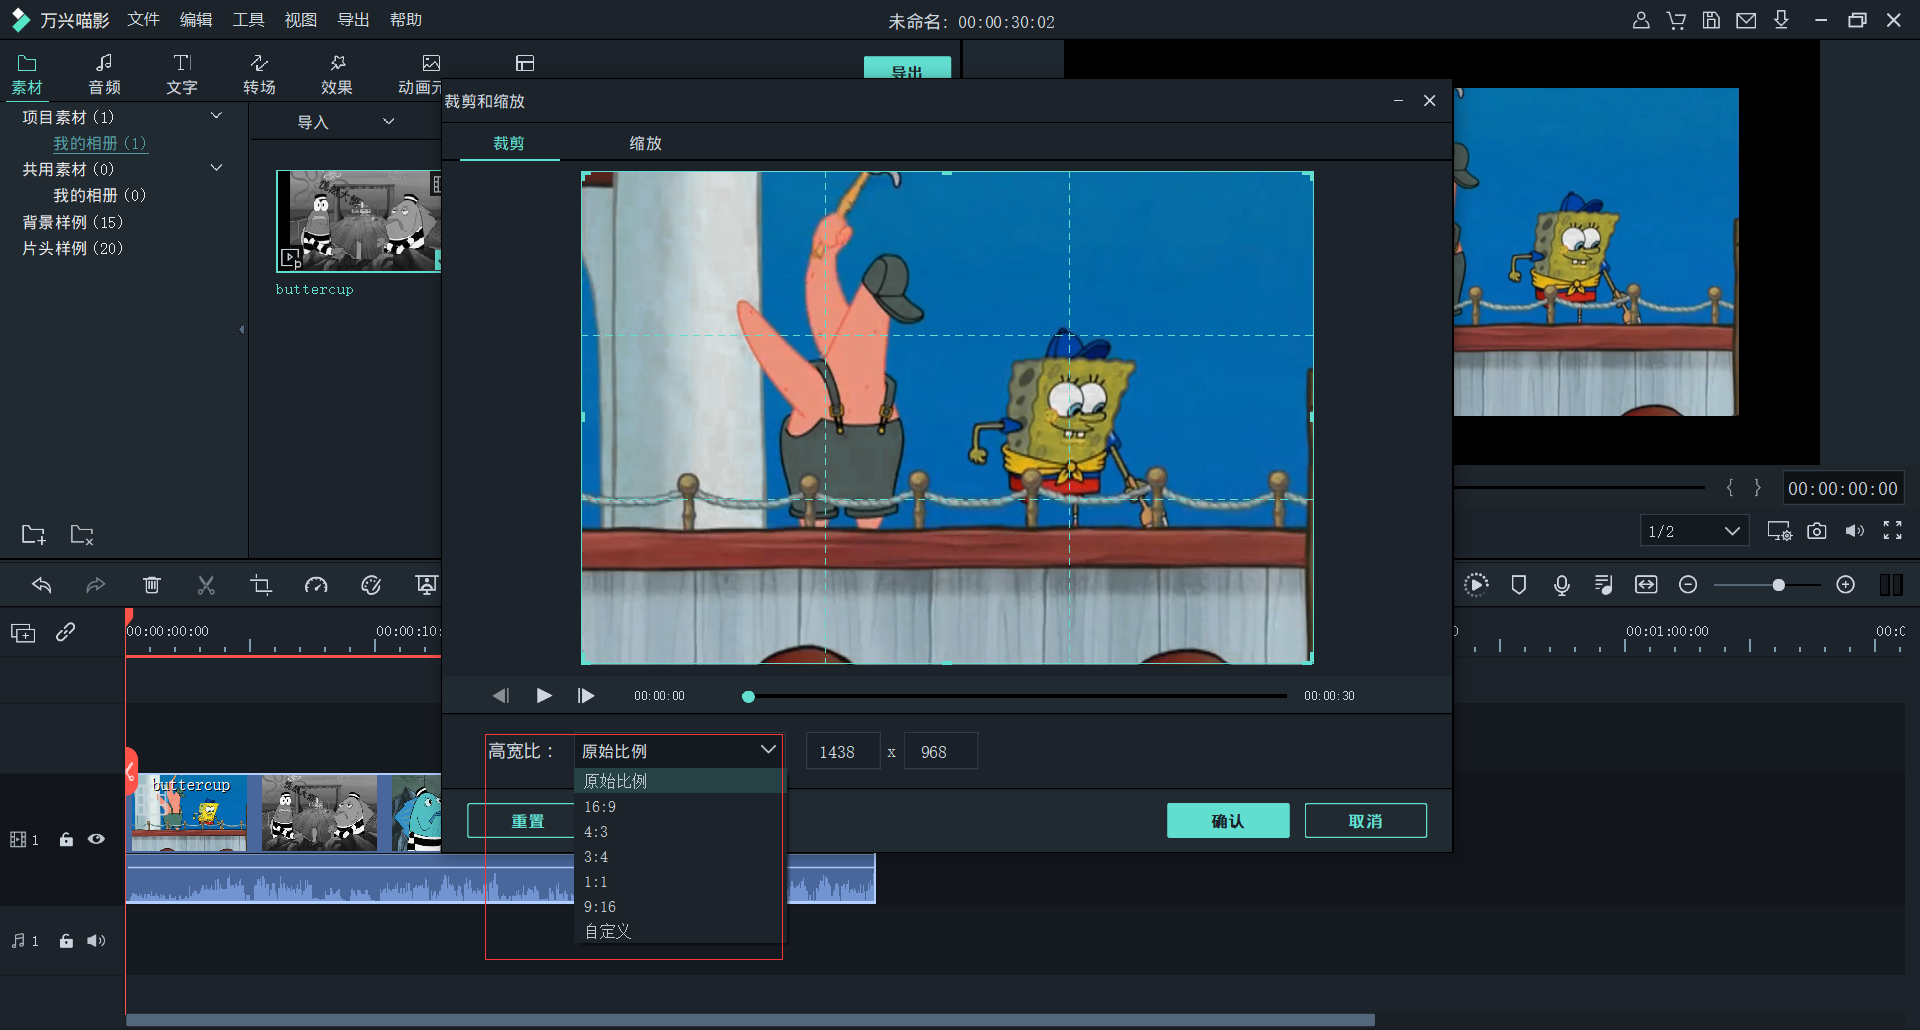Open the 工具 menu
Image resolution: width=1920 pixels, height=1030 pixels.
[248, 20]
